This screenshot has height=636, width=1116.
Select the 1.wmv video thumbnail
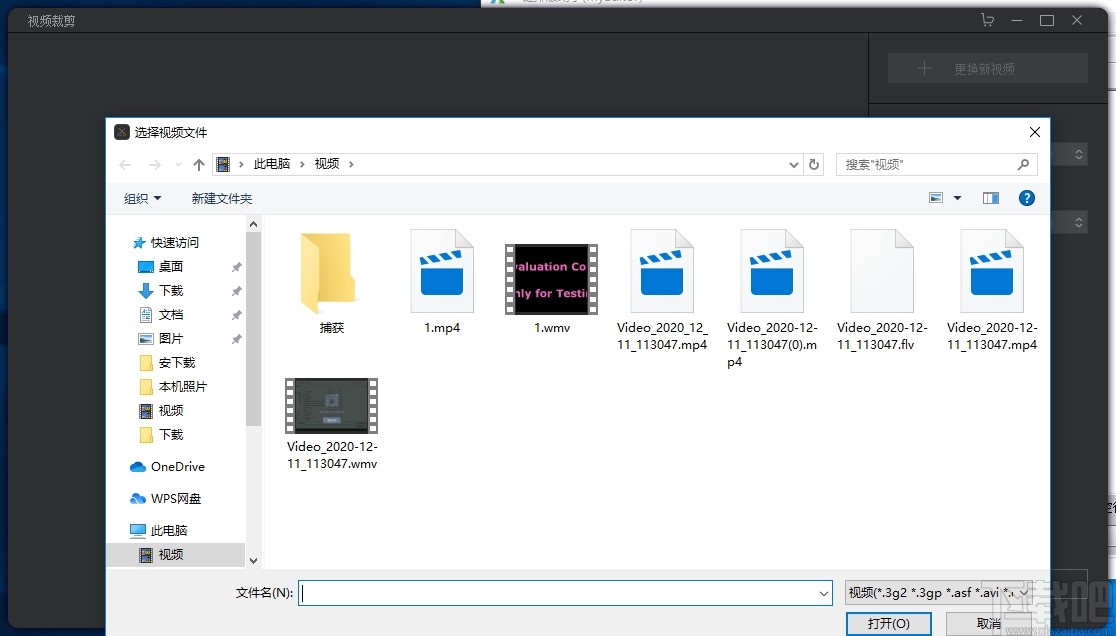point(551,278)
